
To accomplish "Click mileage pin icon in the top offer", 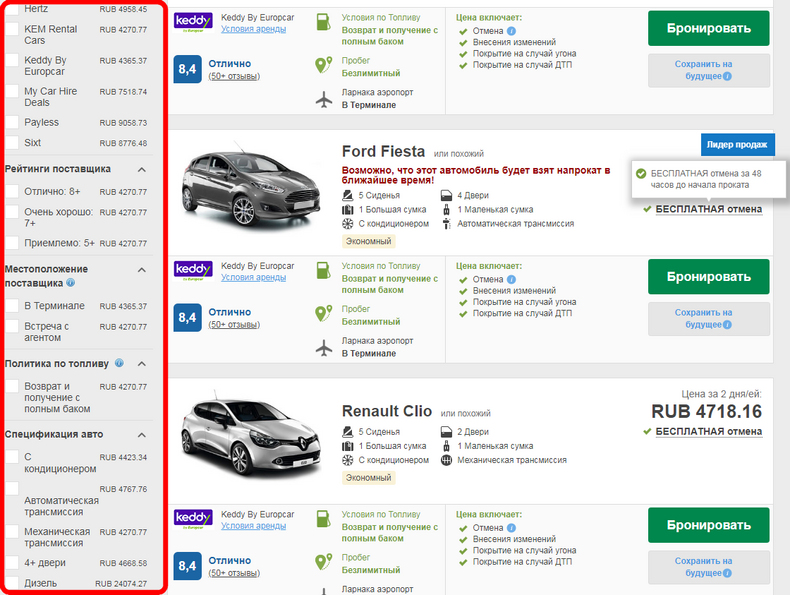I will tap(323, 64).
